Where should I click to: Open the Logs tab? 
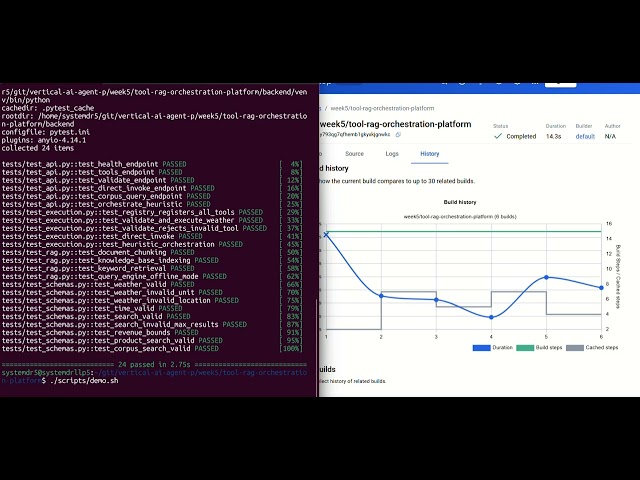392,154
